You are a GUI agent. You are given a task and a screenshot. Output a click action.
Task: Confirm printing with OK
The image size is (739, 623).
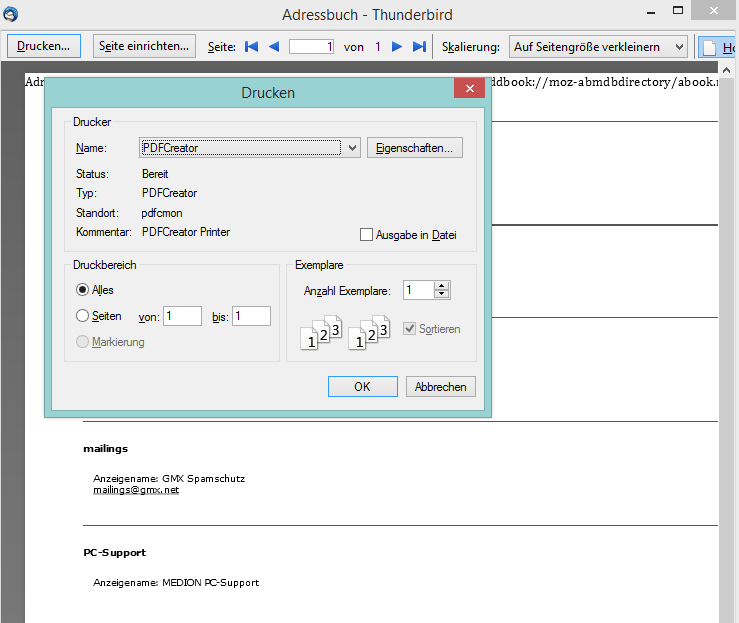[362, 386]
